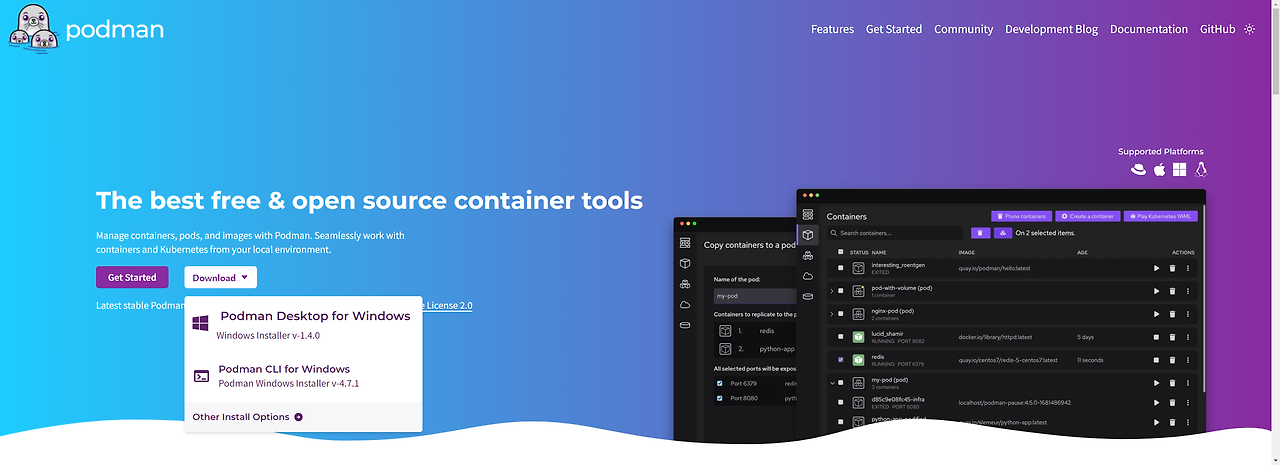This screenshot has height=465, width=1280.
Task: Click quay.io/podman/hello:latest image text
Action: (x=996, y=268)
